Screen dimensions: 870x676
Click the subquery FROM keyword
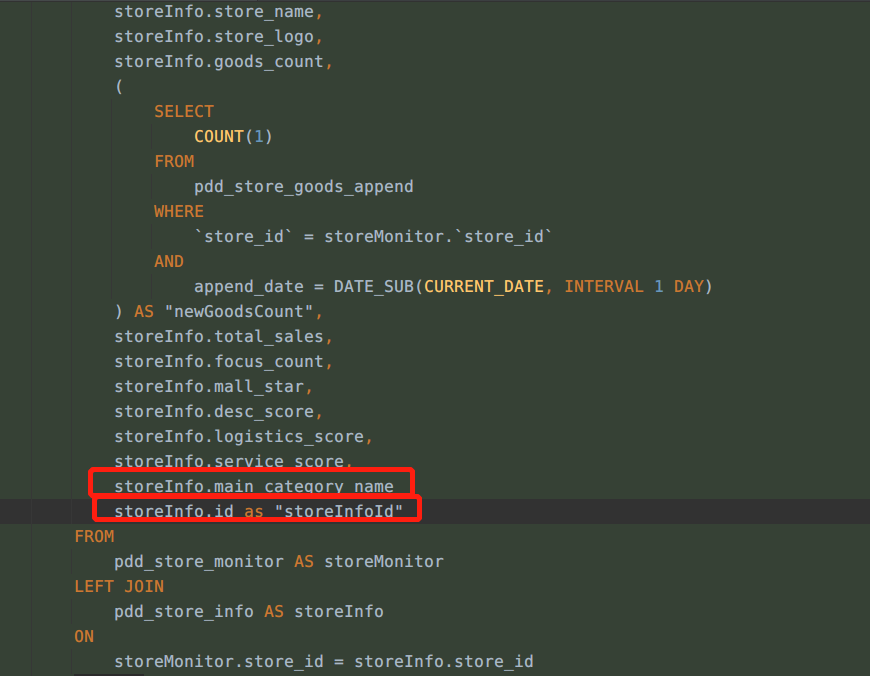[x=174, y=162]
